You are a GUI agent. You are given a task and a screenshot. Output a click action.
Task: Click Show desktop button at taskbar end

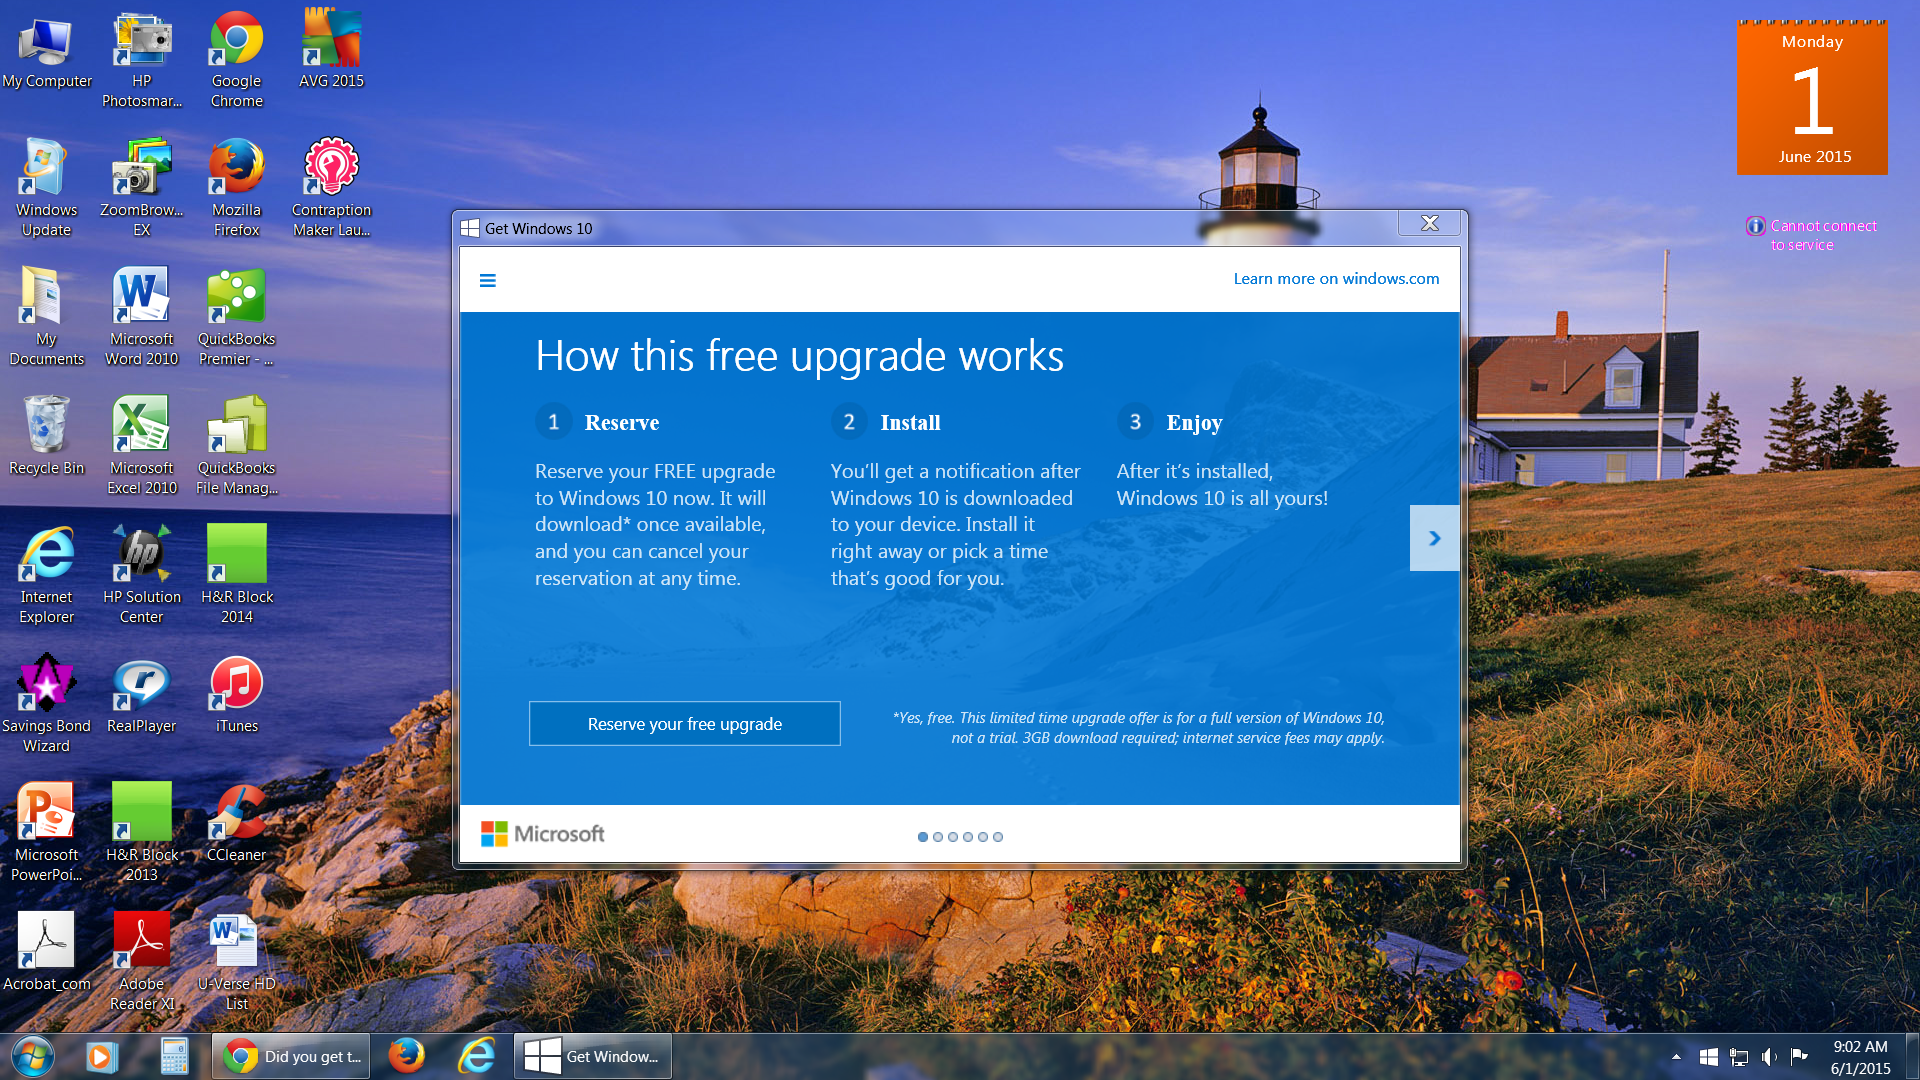click(x=1912, y=1056)
